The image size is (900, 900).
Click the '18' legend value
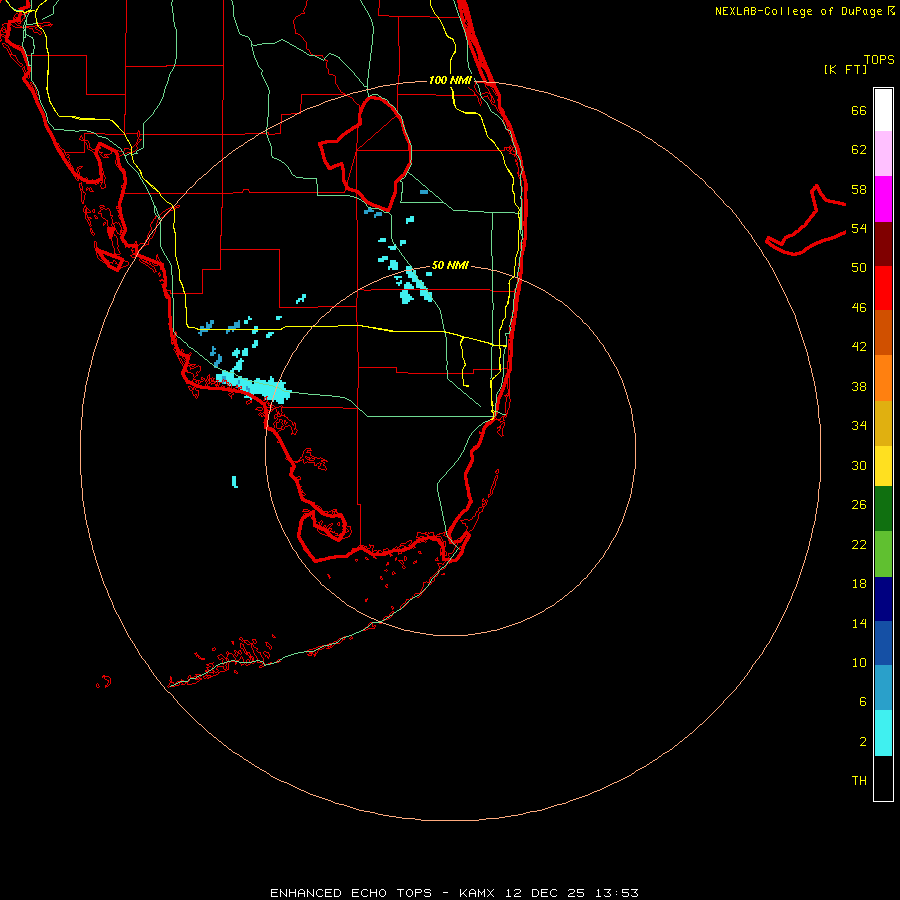(859, 584)
